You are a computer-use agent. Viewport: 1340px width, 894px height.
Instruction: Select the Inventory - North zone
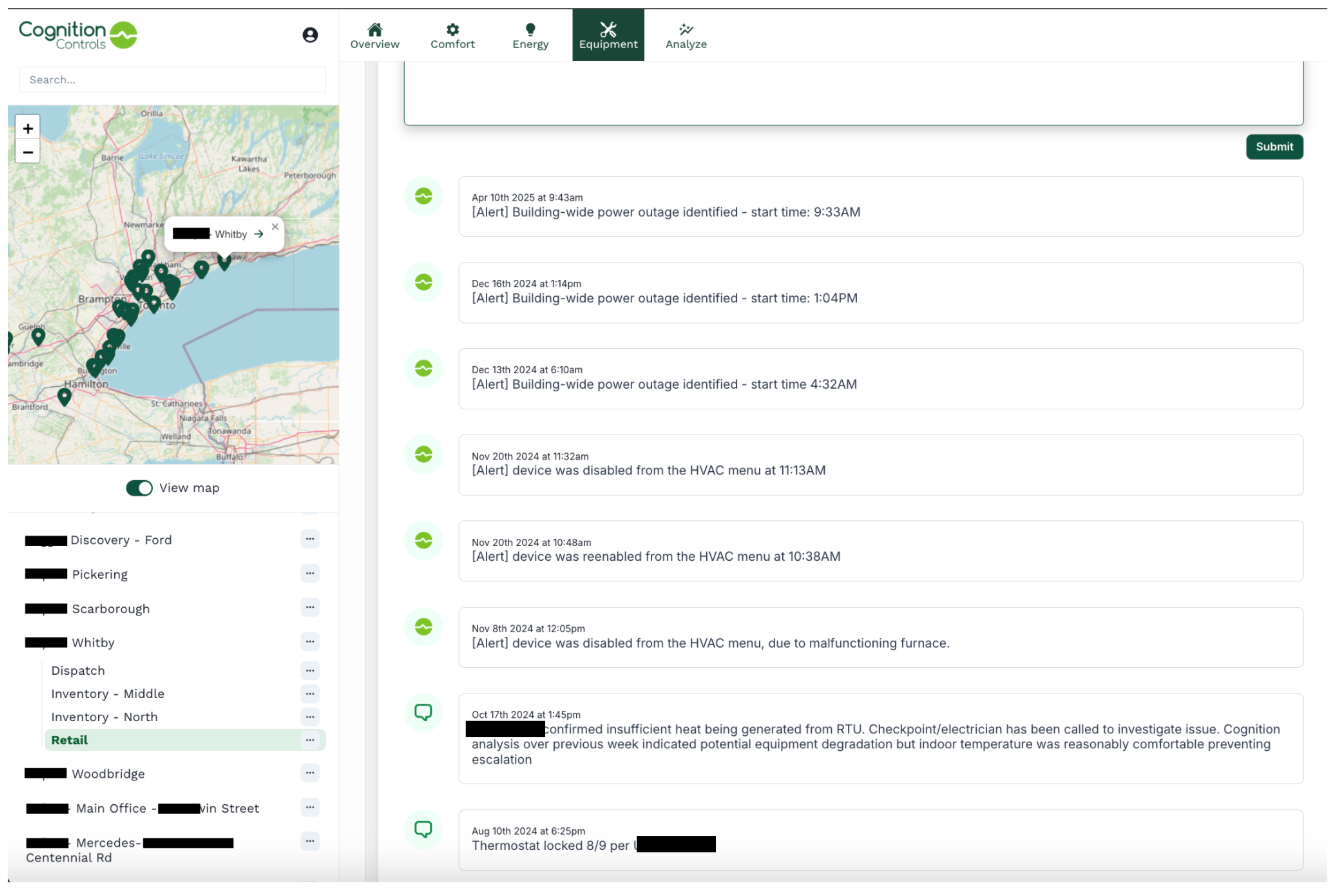[104, 717]
